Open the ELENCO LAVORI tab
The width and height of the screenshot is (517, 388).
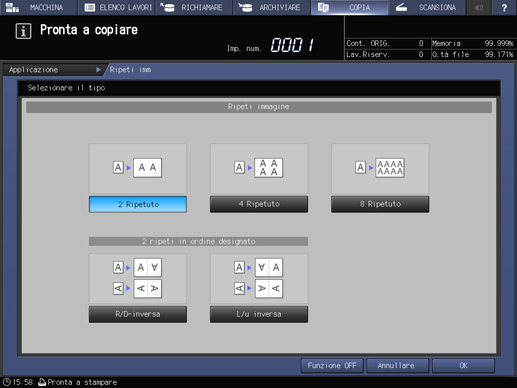[116, 7]
